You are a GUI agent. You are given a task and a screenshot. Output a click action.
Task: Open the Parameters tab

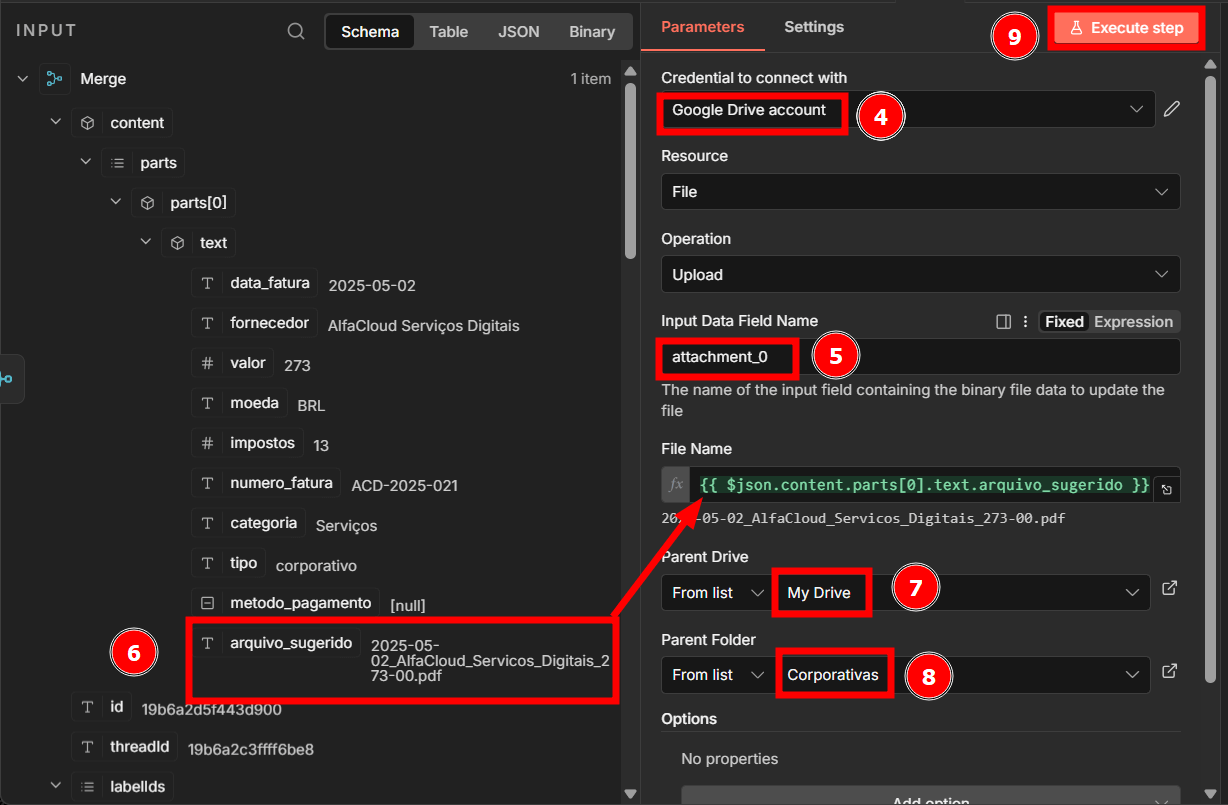[702, 27]
